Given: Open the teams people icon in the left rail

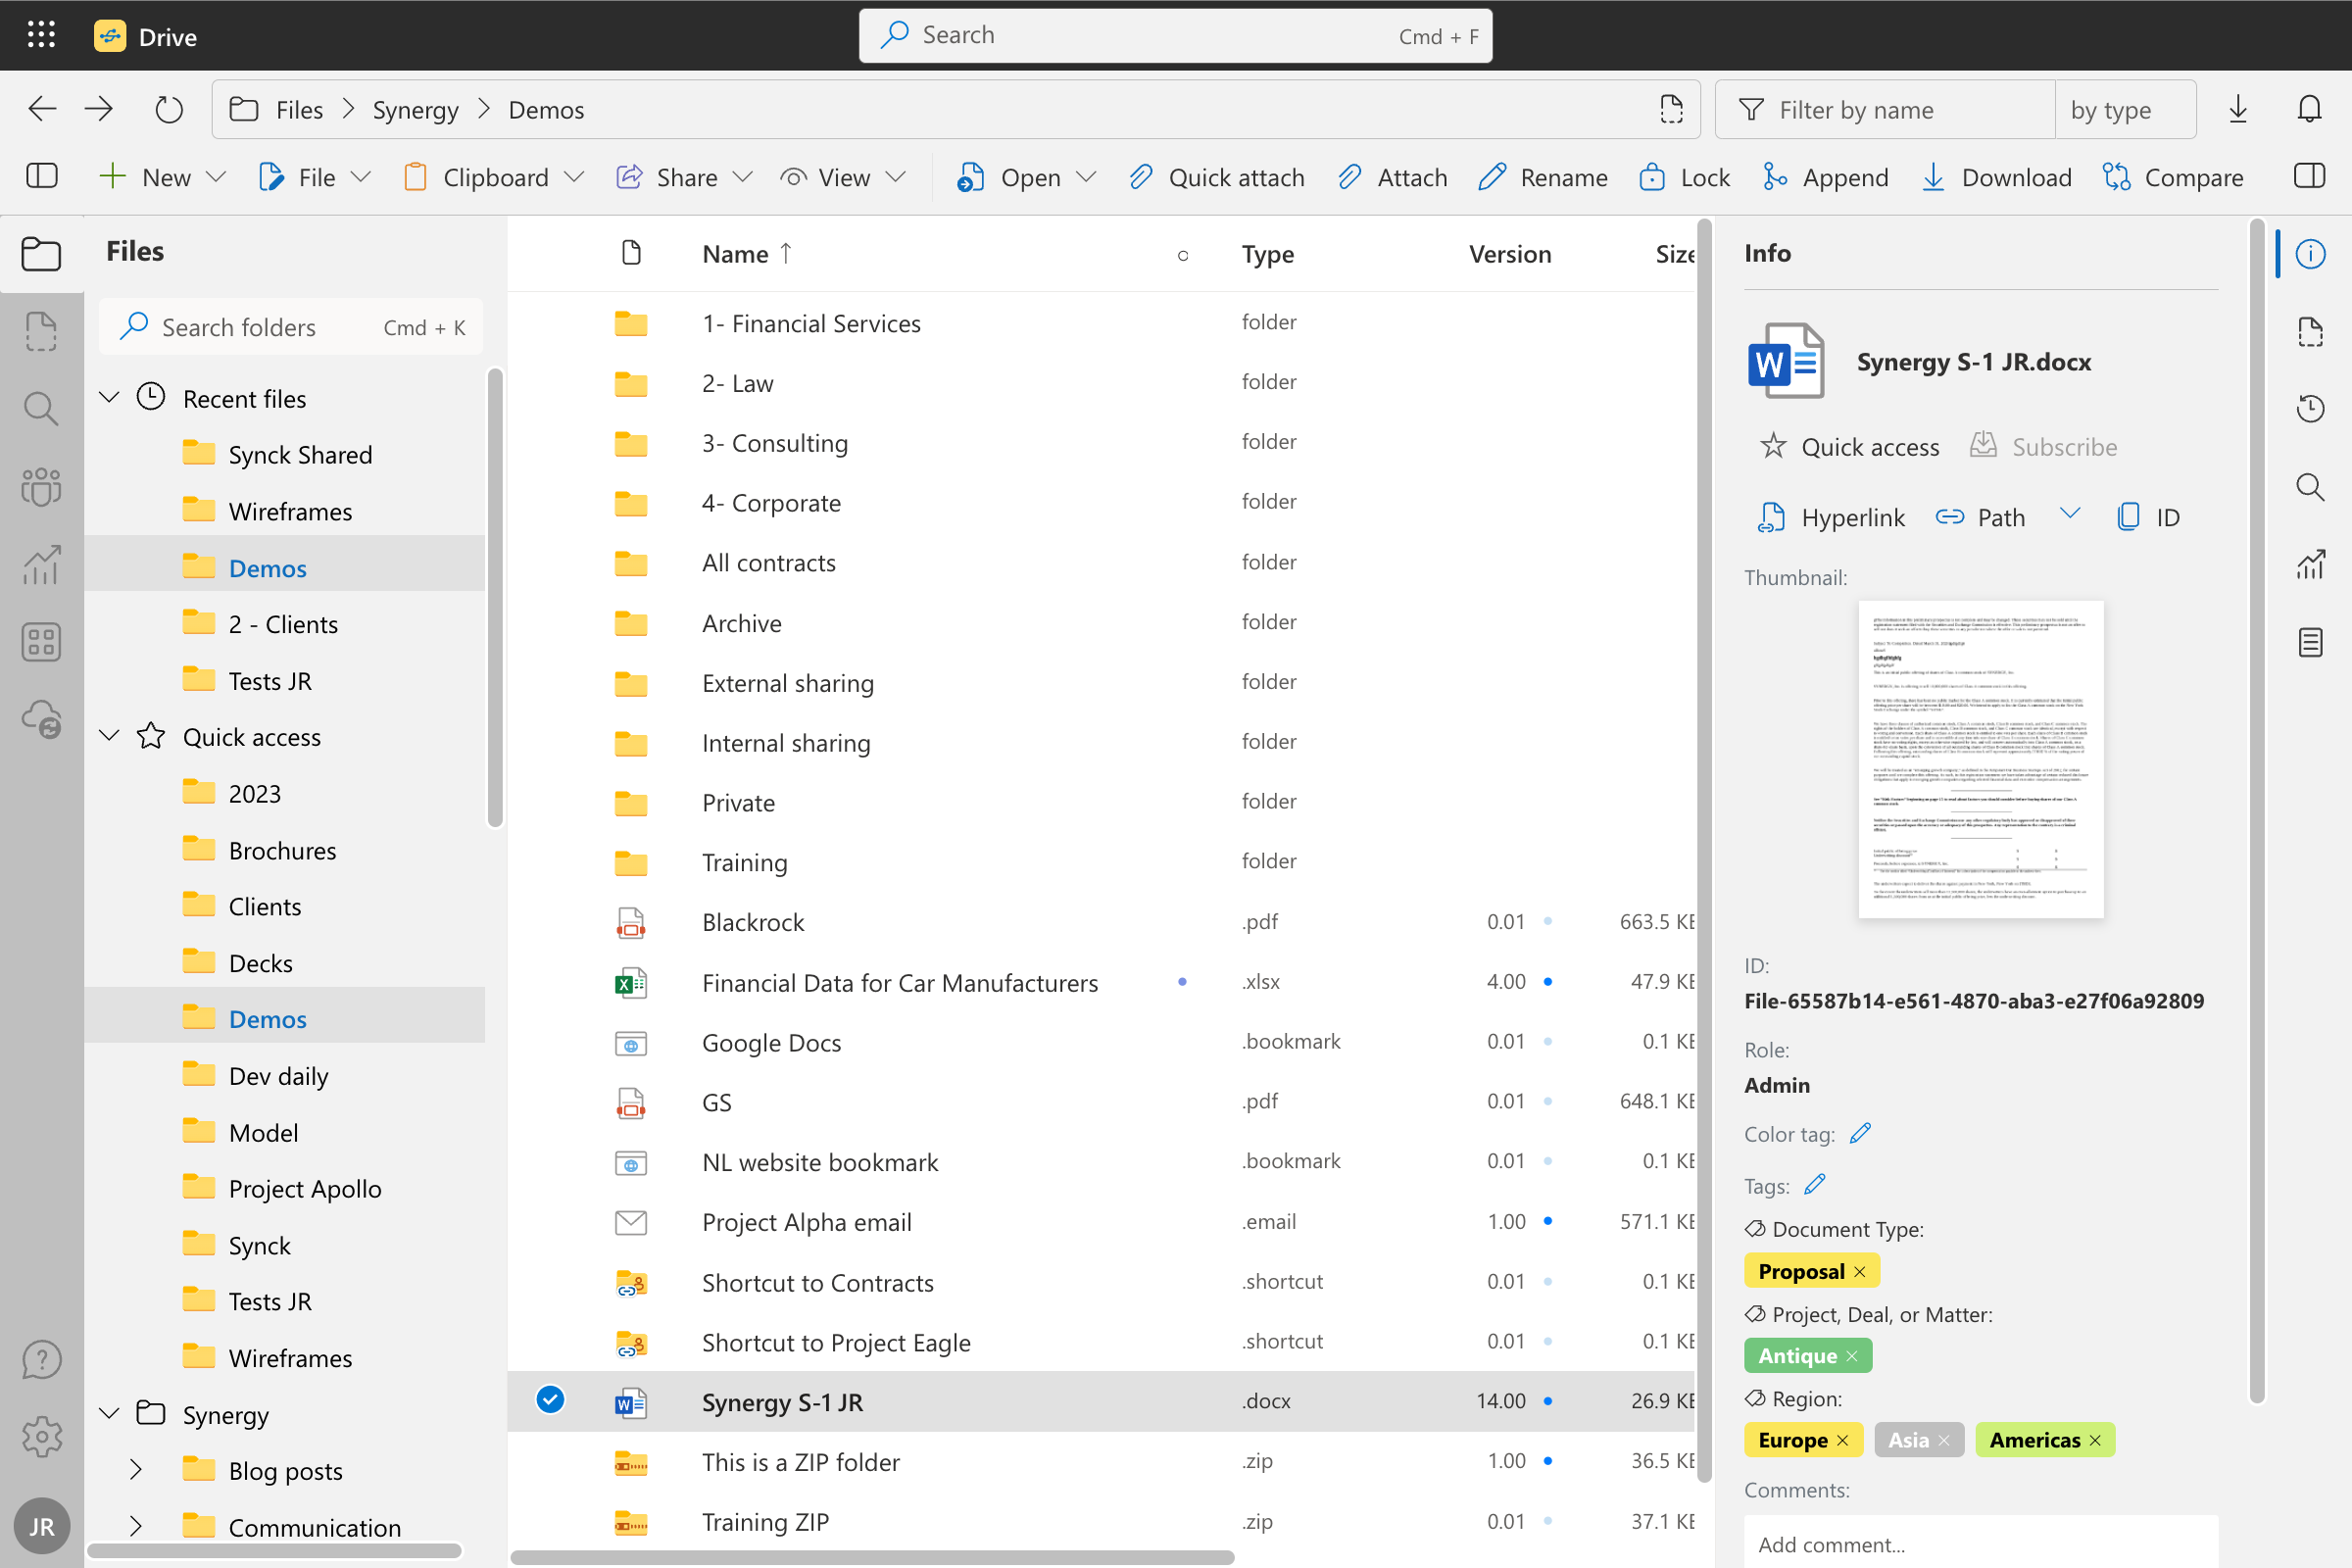Looking at the screenshot, I should point(41,487).
